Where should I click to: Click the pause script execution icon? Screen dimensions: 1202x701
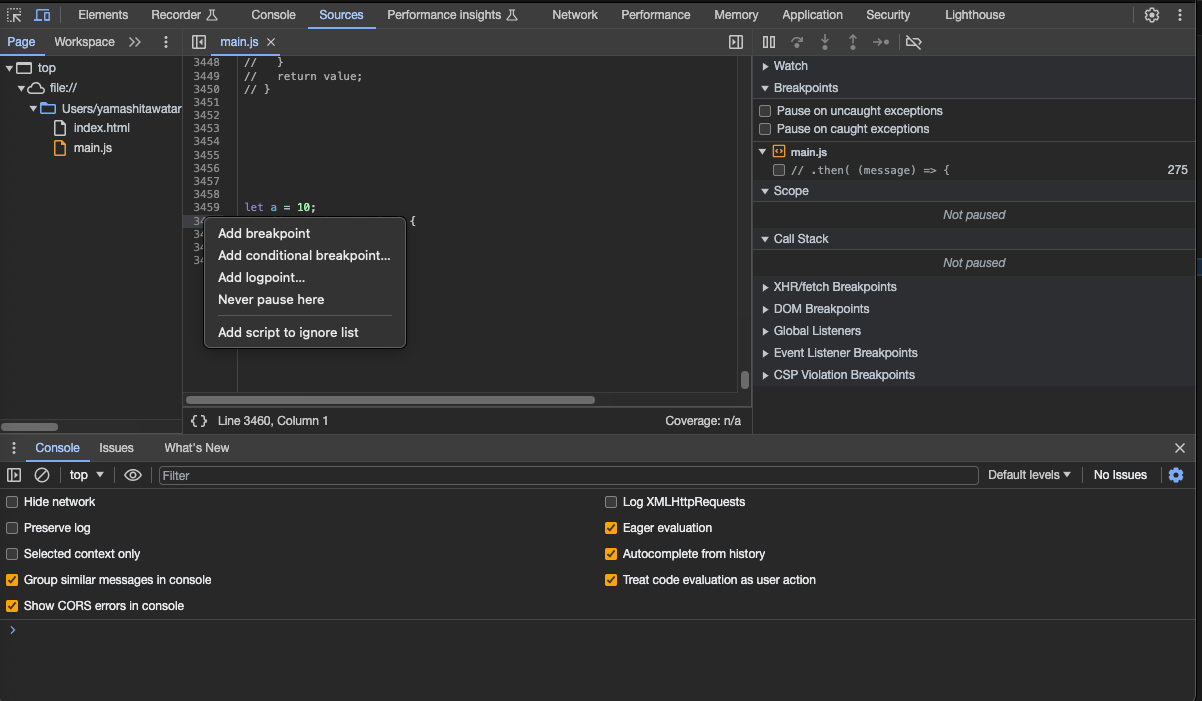coord(769,42)
